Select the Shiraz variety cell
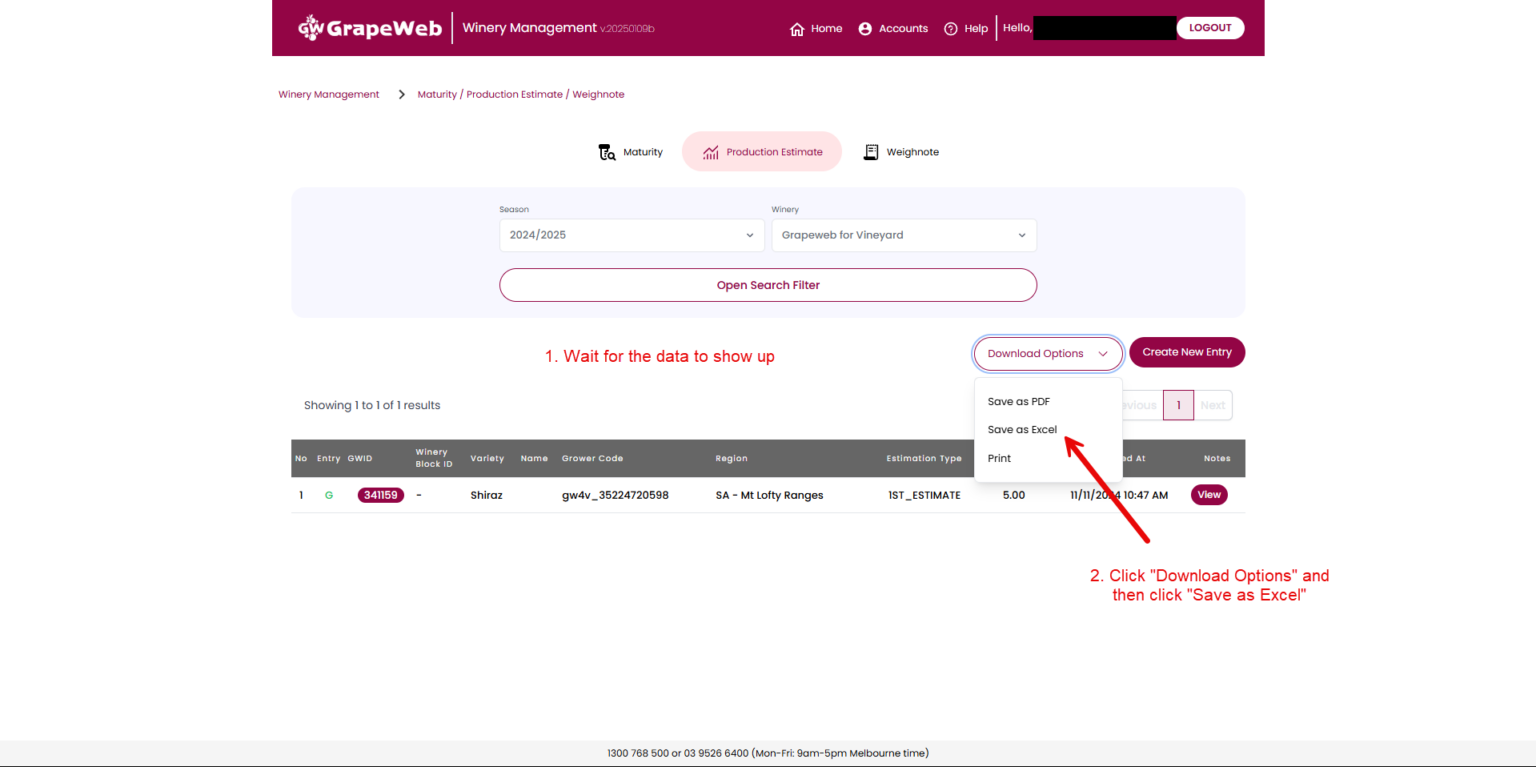Image resolution: width=1536 pixels, height=767 pixels. (x=486, y=495)
